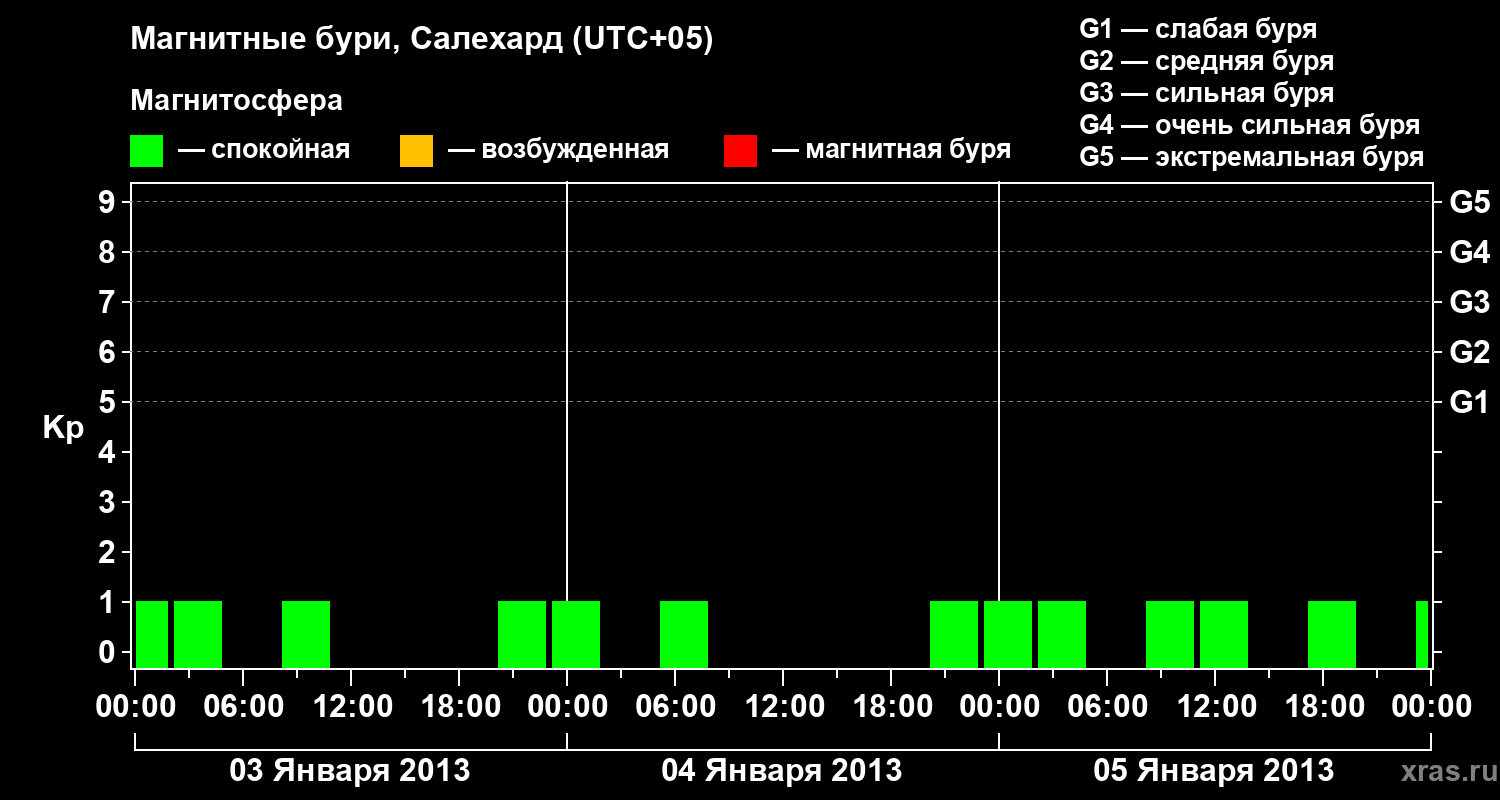Click the green bar for 05:00–08:00 on 04 January
This screenshot has width=1500, height=800.
pyautogui.click(x=684, y=634)
